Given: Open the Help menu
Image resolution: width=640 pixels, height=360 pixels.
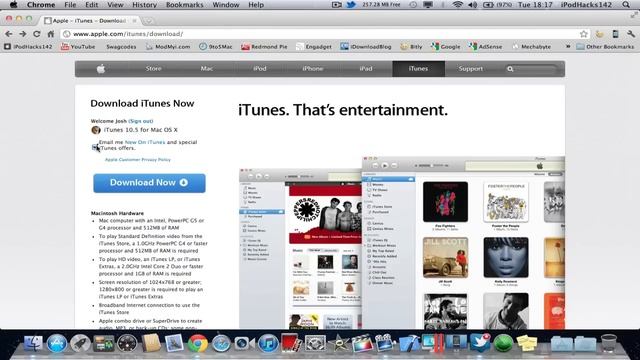Looking at the screenshot, I should (256, 5).
